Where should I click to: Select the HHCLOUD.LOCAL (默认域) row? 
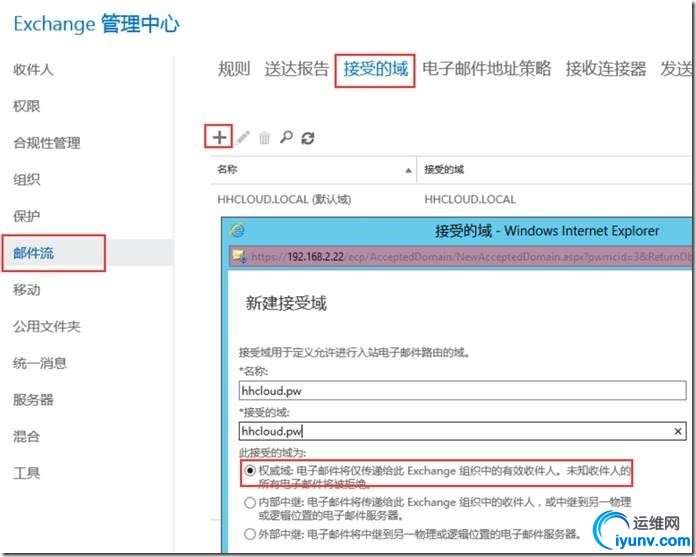pyautogui.click(x=451, y=199)
